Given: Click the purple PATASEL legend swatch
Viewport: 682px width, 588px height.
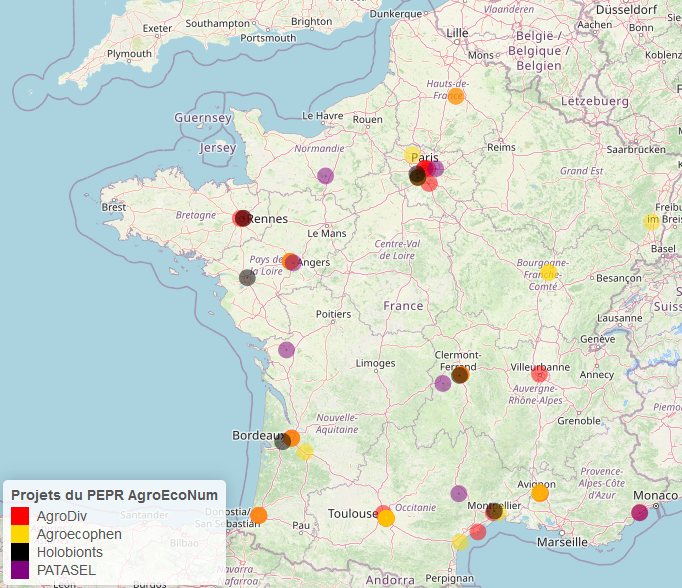Looking at the screenshot, I should (20, 570).
